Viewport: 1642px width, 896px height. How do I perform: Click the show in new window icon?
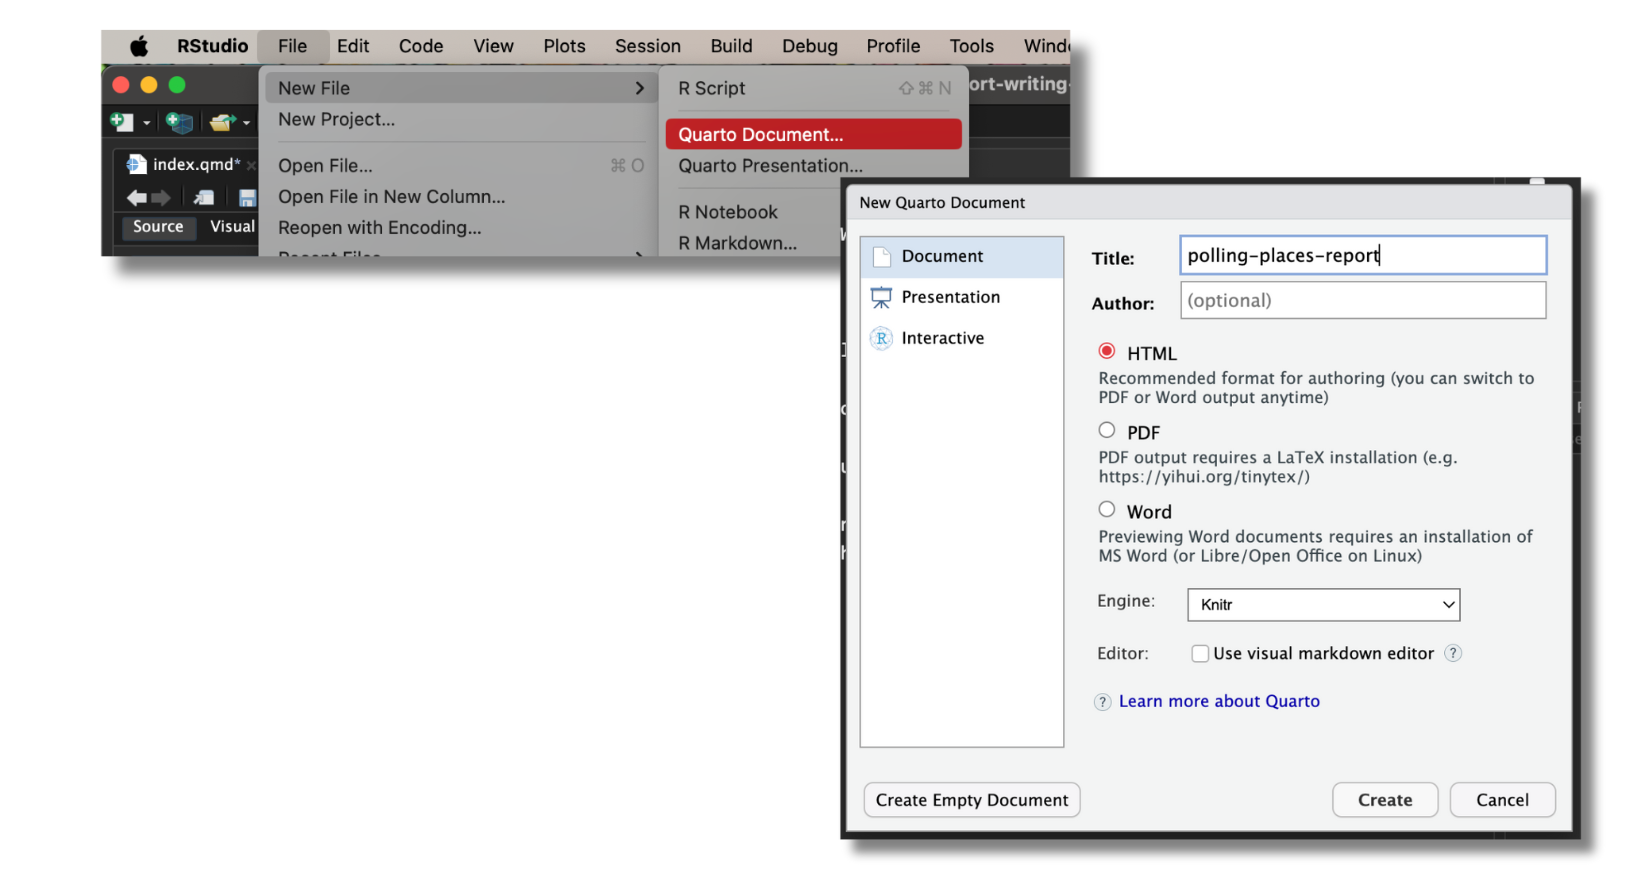[204, 198]
